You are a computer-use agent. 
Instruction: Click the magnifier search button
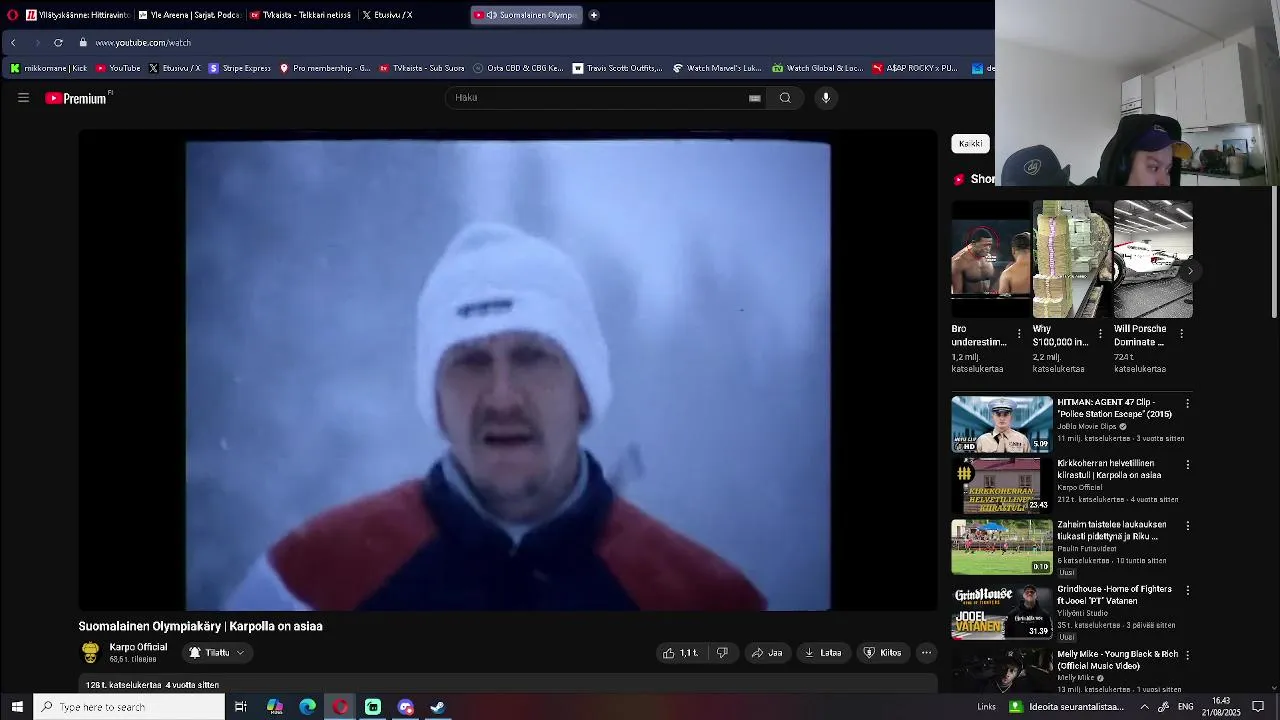pyautogui.click(x=785, y=98)
